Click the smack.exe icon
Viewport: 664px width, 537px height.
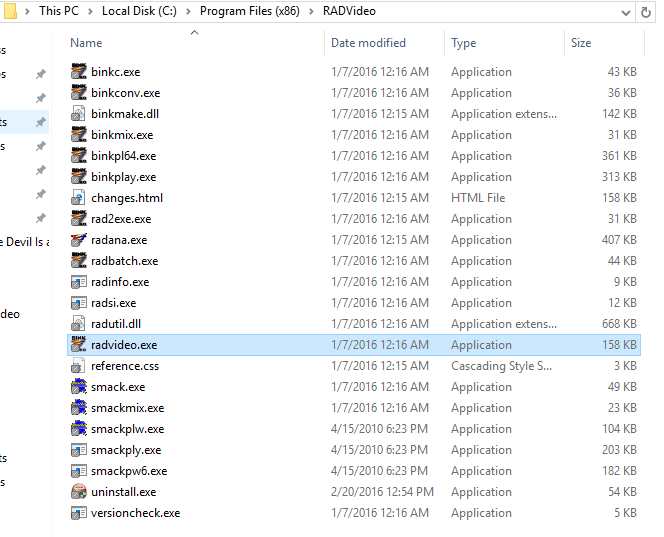point(79,387)
